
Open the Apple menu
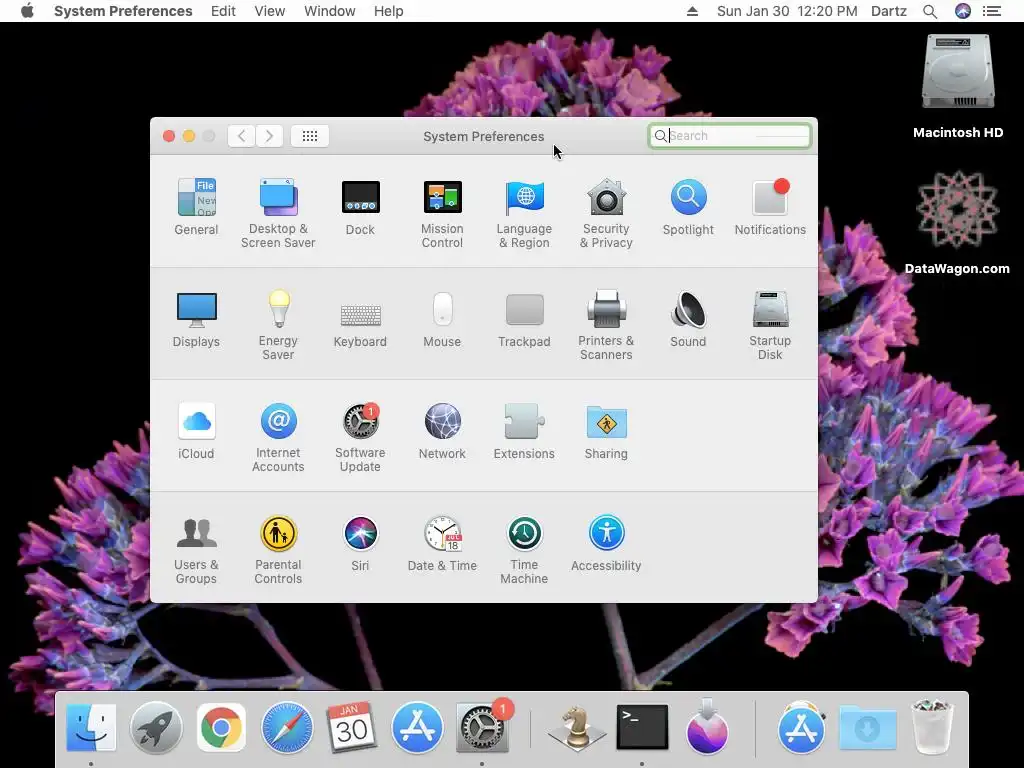click(27, 11)
